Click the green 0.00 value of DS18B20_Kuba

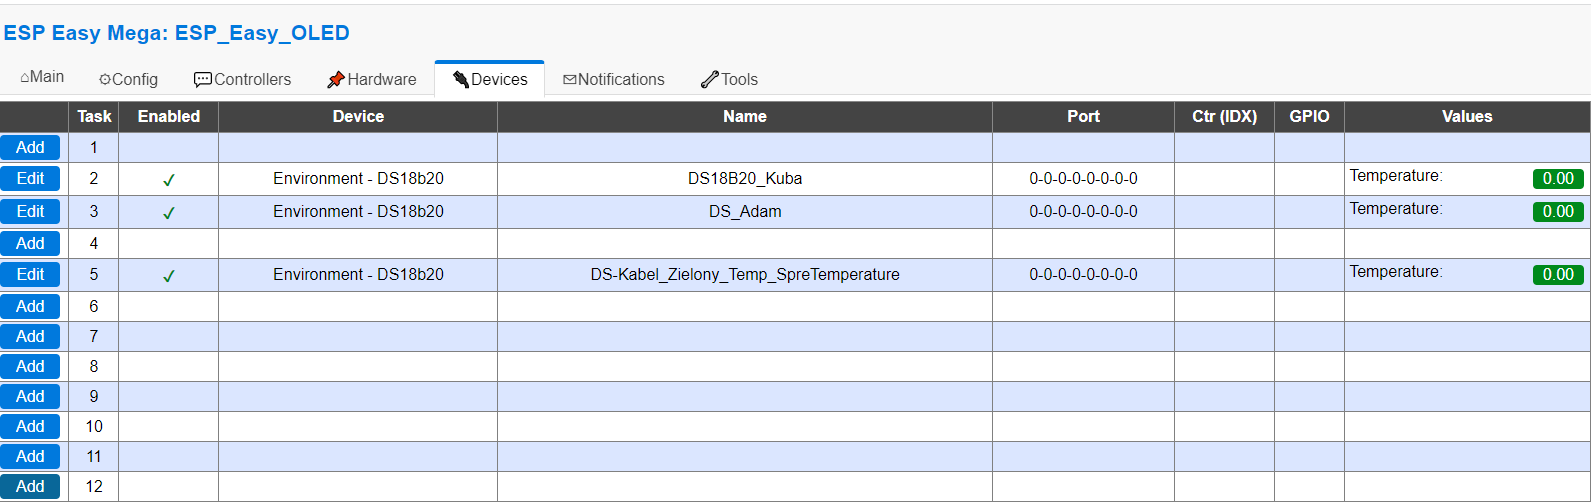[x=1558, y=179]
